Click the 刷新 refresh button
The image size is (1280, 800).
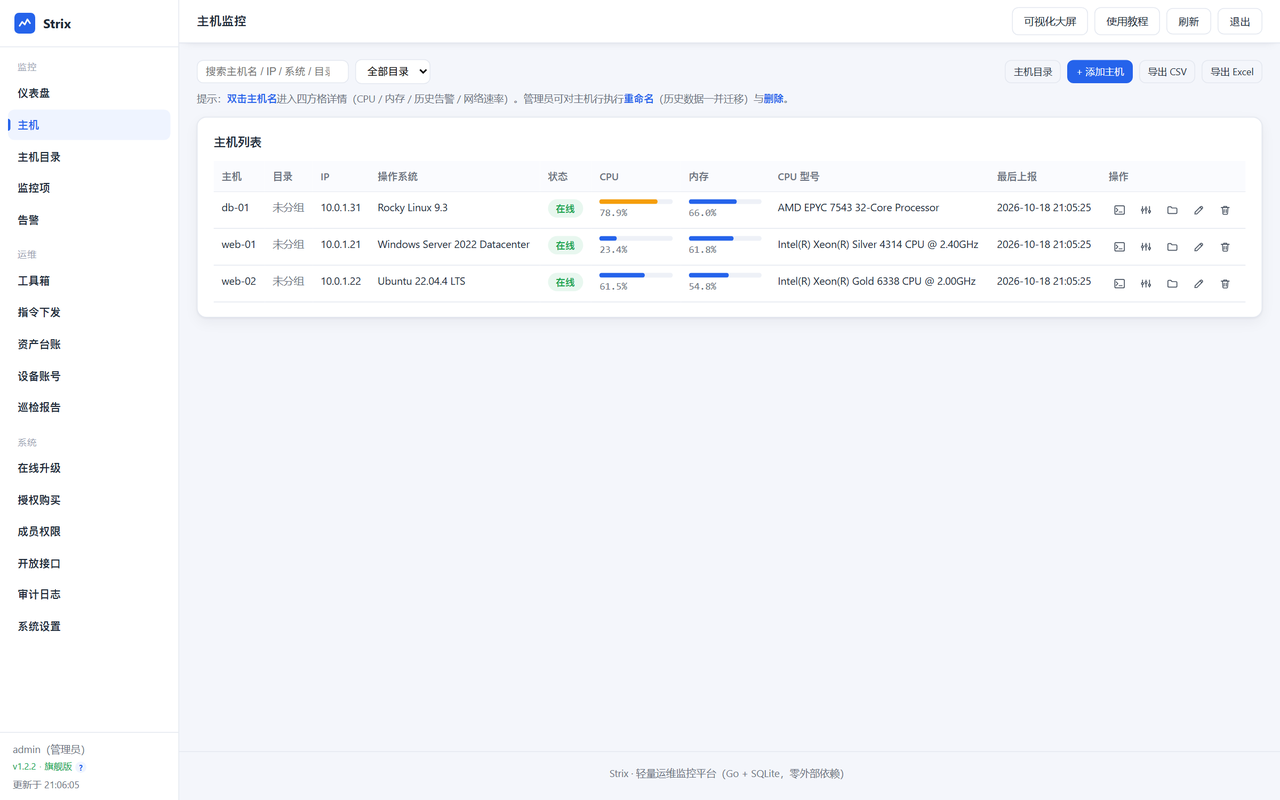(x=1189, y=22)
